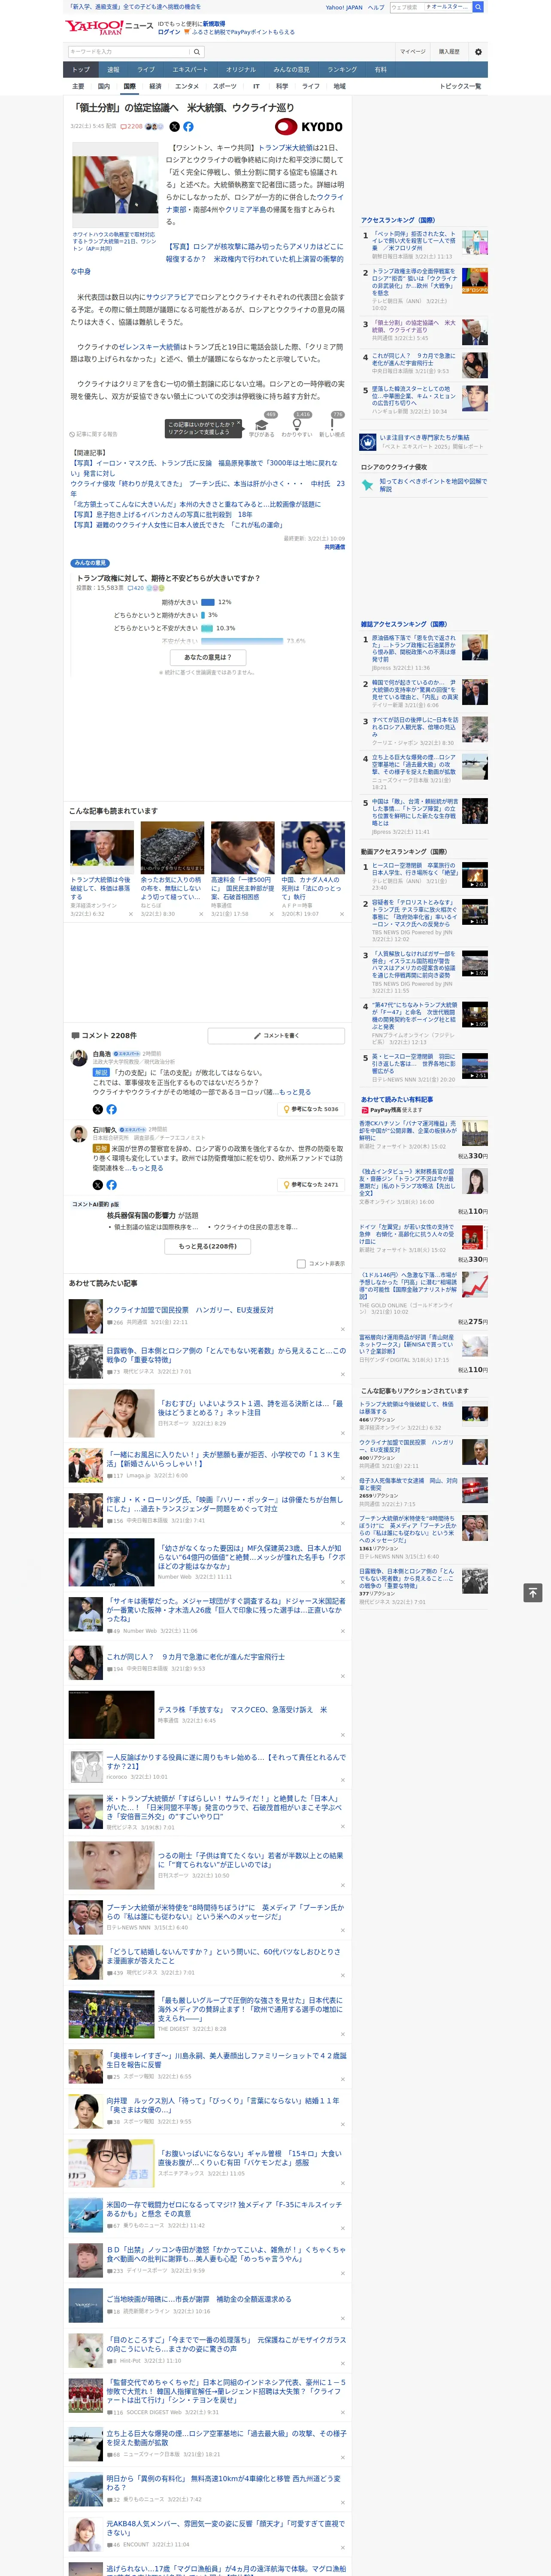Share the article on Facebook

pos(188,127)
